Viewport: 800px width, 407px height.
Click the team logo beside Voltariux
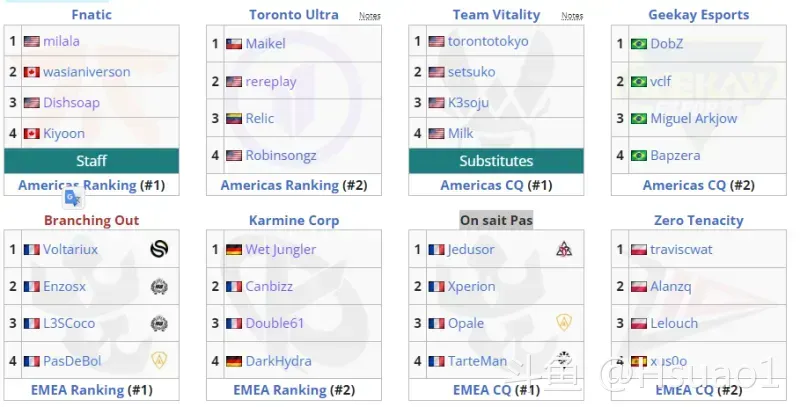(x=158, y=249)
